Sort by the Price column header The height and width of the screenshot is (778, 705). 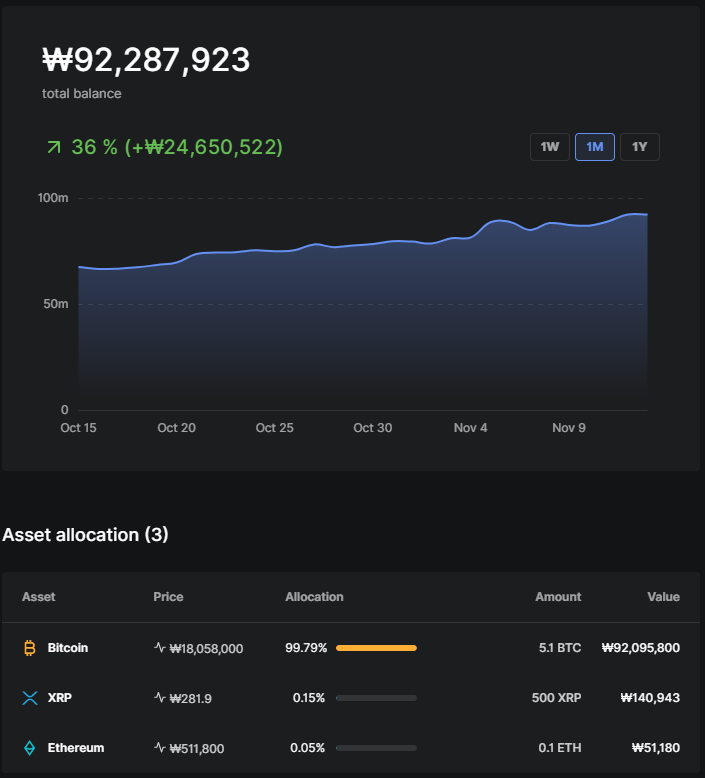tap(168, 597)
